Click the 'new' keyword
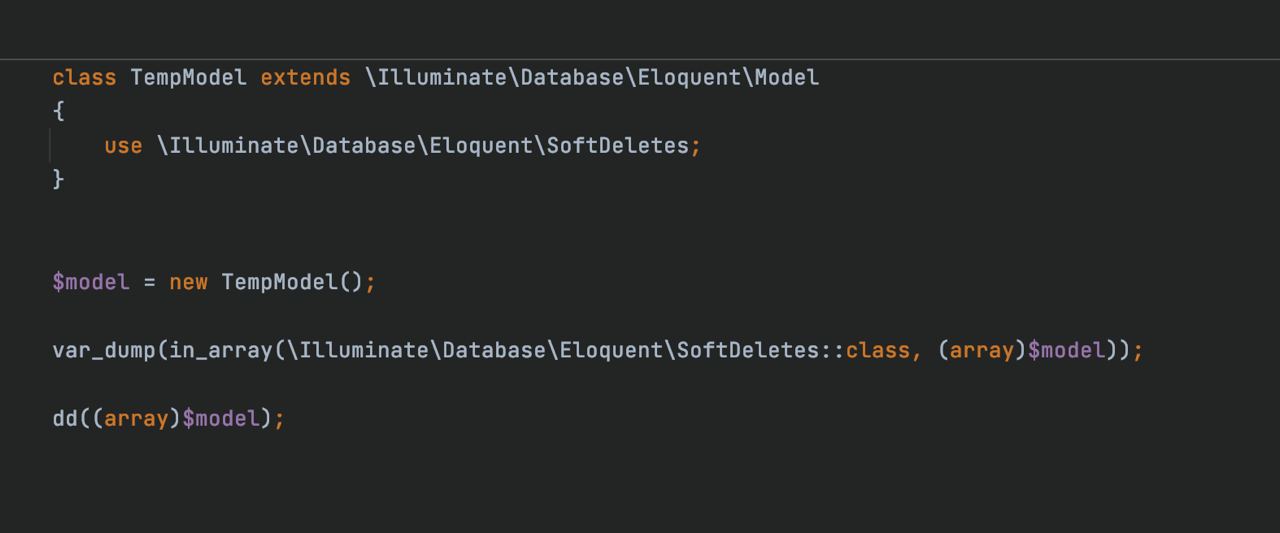1280x533 pixels. click(x=188, y=282)
